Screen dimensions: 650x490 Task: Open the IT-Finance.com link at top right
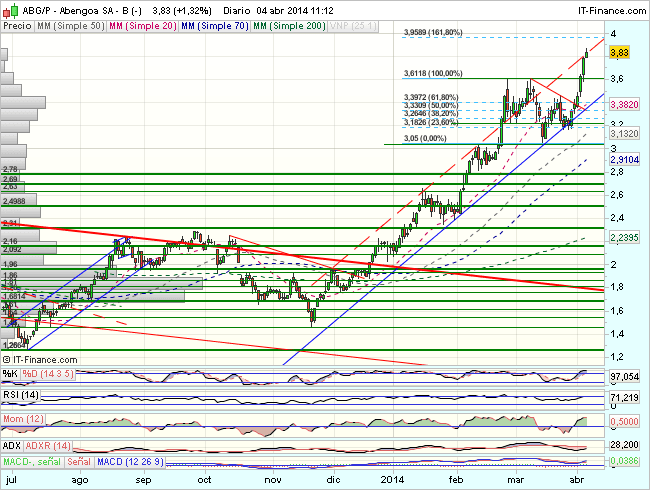pos(612,11)
